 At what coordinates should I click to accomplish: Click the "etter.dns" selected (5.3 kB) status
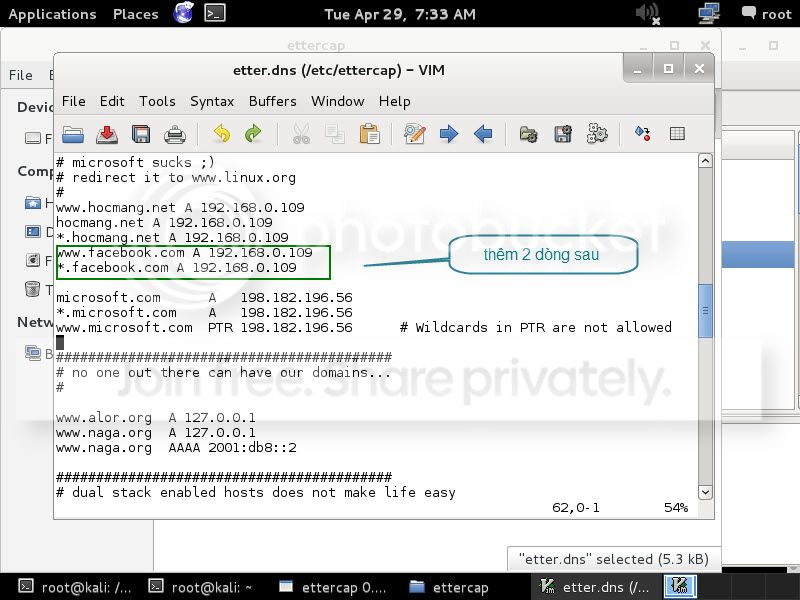click(x=613, y=559)
